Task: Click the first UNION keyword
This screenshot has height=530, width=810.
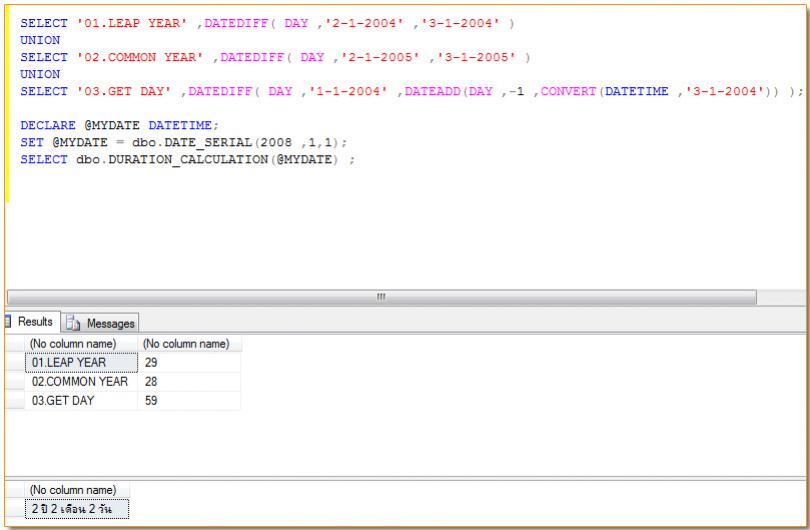Action: click(40, 40)
